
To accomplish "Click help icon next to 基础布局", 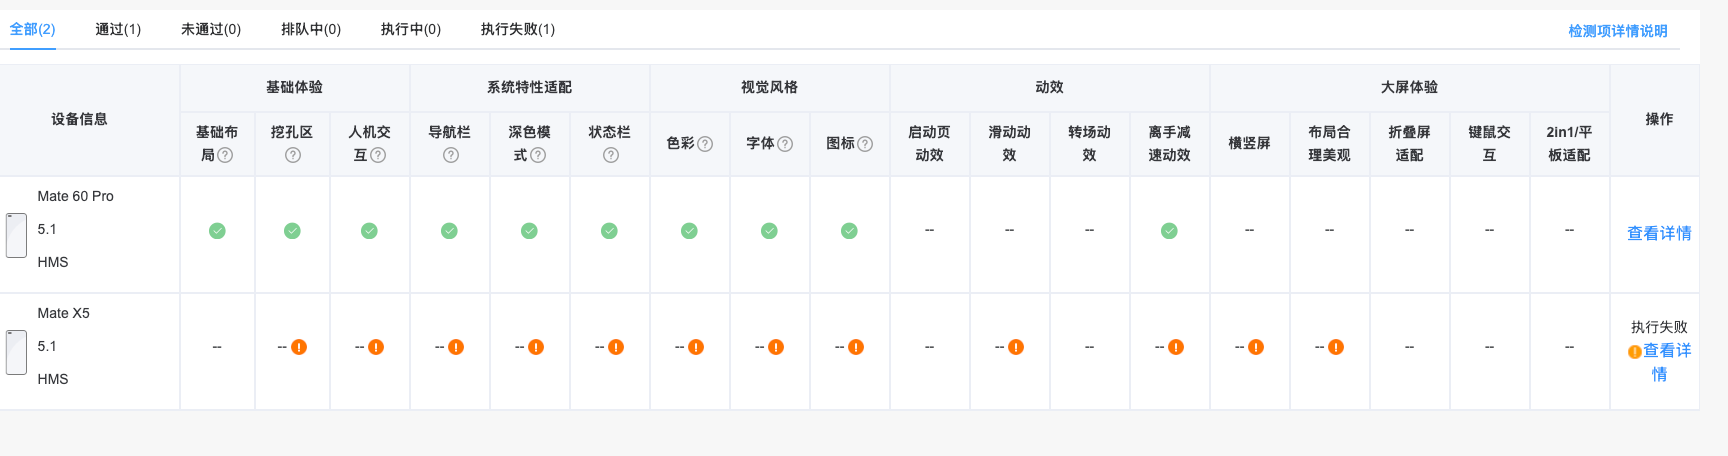I will [225, 155].
